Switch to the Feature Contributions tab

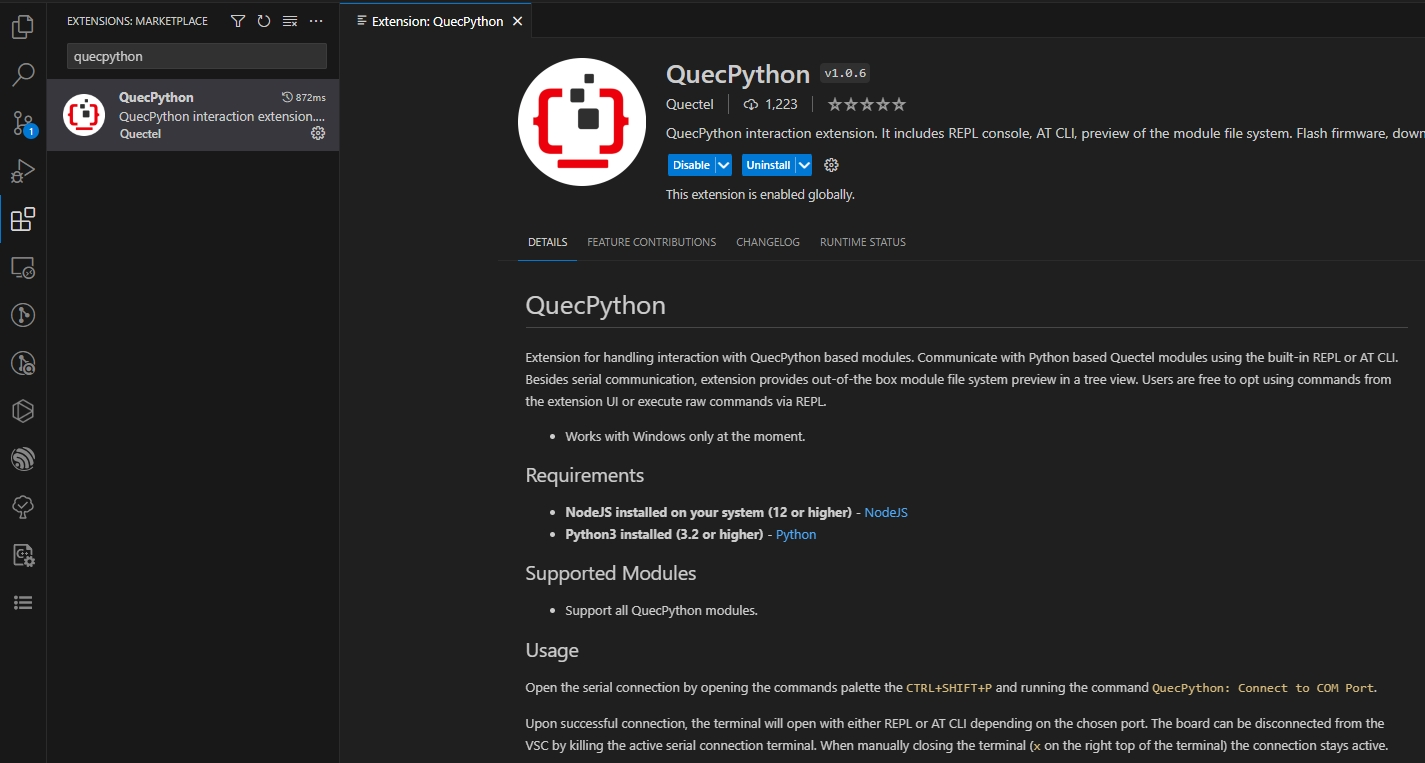651,241
